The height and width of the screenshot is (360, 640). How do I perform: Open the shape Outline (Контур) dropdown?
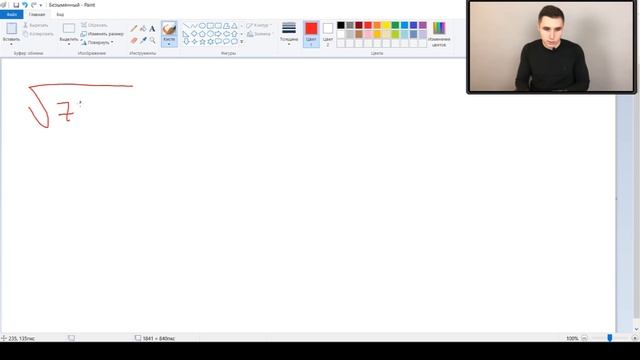[x=259, y=25]
